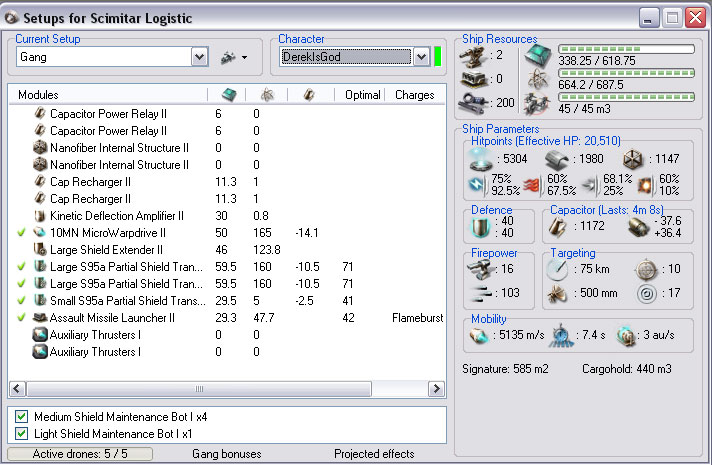
Task: Click the Defence shield tank icon
Action: (480, 227)
